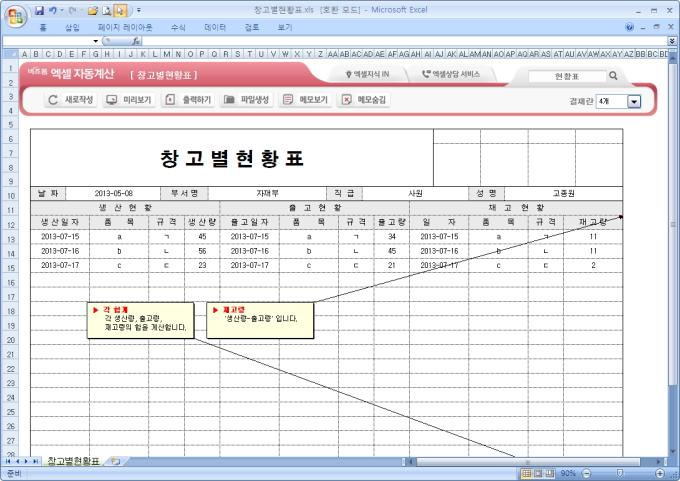
Task: Expand the Name Box dropdown arrow
Action: [96, 41]
